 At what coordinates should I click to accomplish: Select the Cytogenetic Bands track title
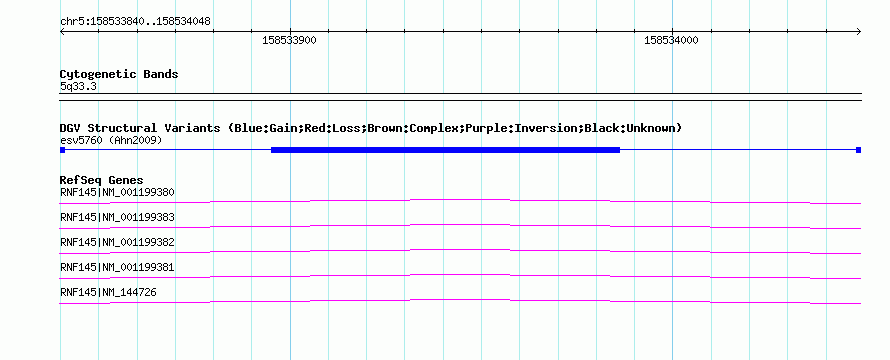click(119, 74)
